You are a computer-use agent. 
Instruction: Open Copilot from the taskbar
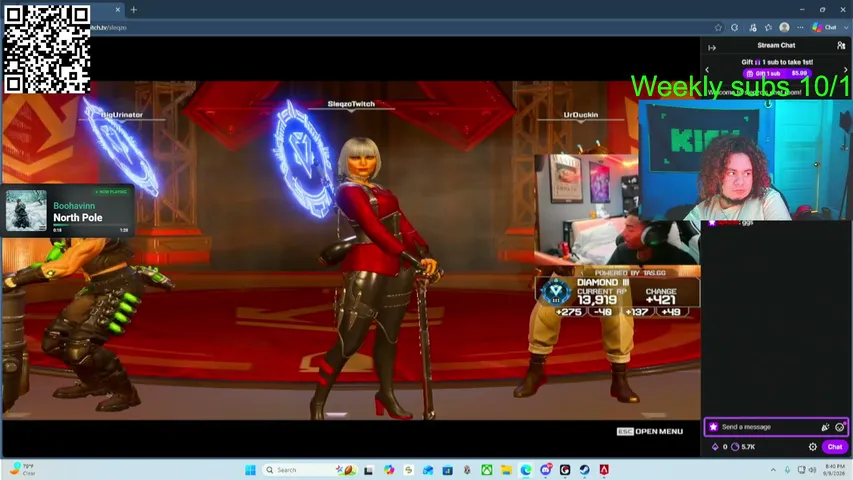click(x=388, y=470)
